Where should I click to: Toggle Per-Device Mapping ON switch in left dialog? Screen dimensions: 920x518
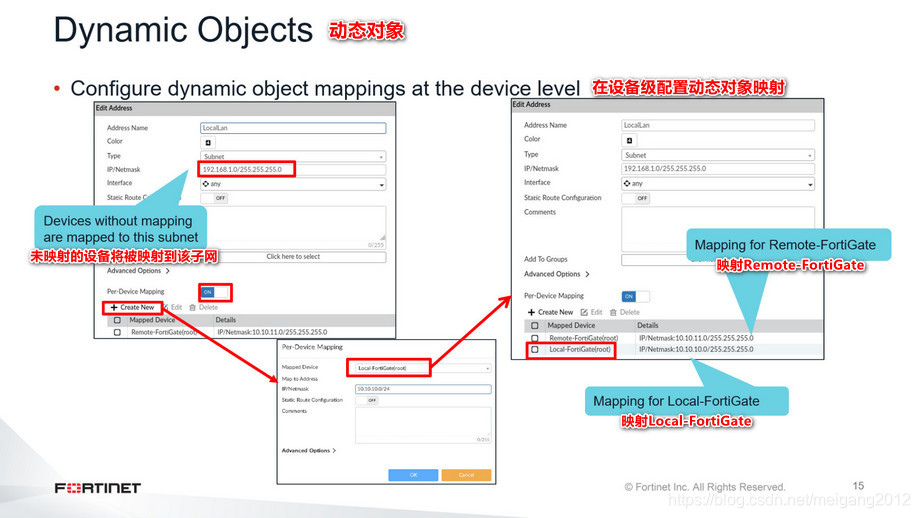(214, 292)
